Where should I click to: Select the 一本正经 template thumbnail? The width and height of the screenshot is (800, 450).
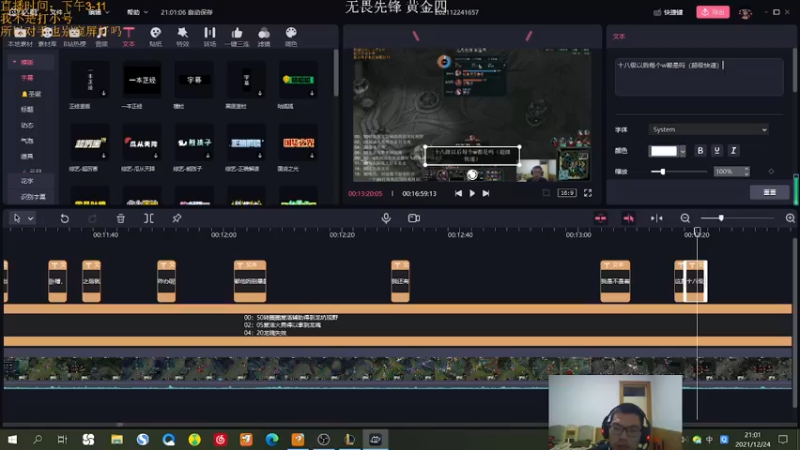[142, 80]
